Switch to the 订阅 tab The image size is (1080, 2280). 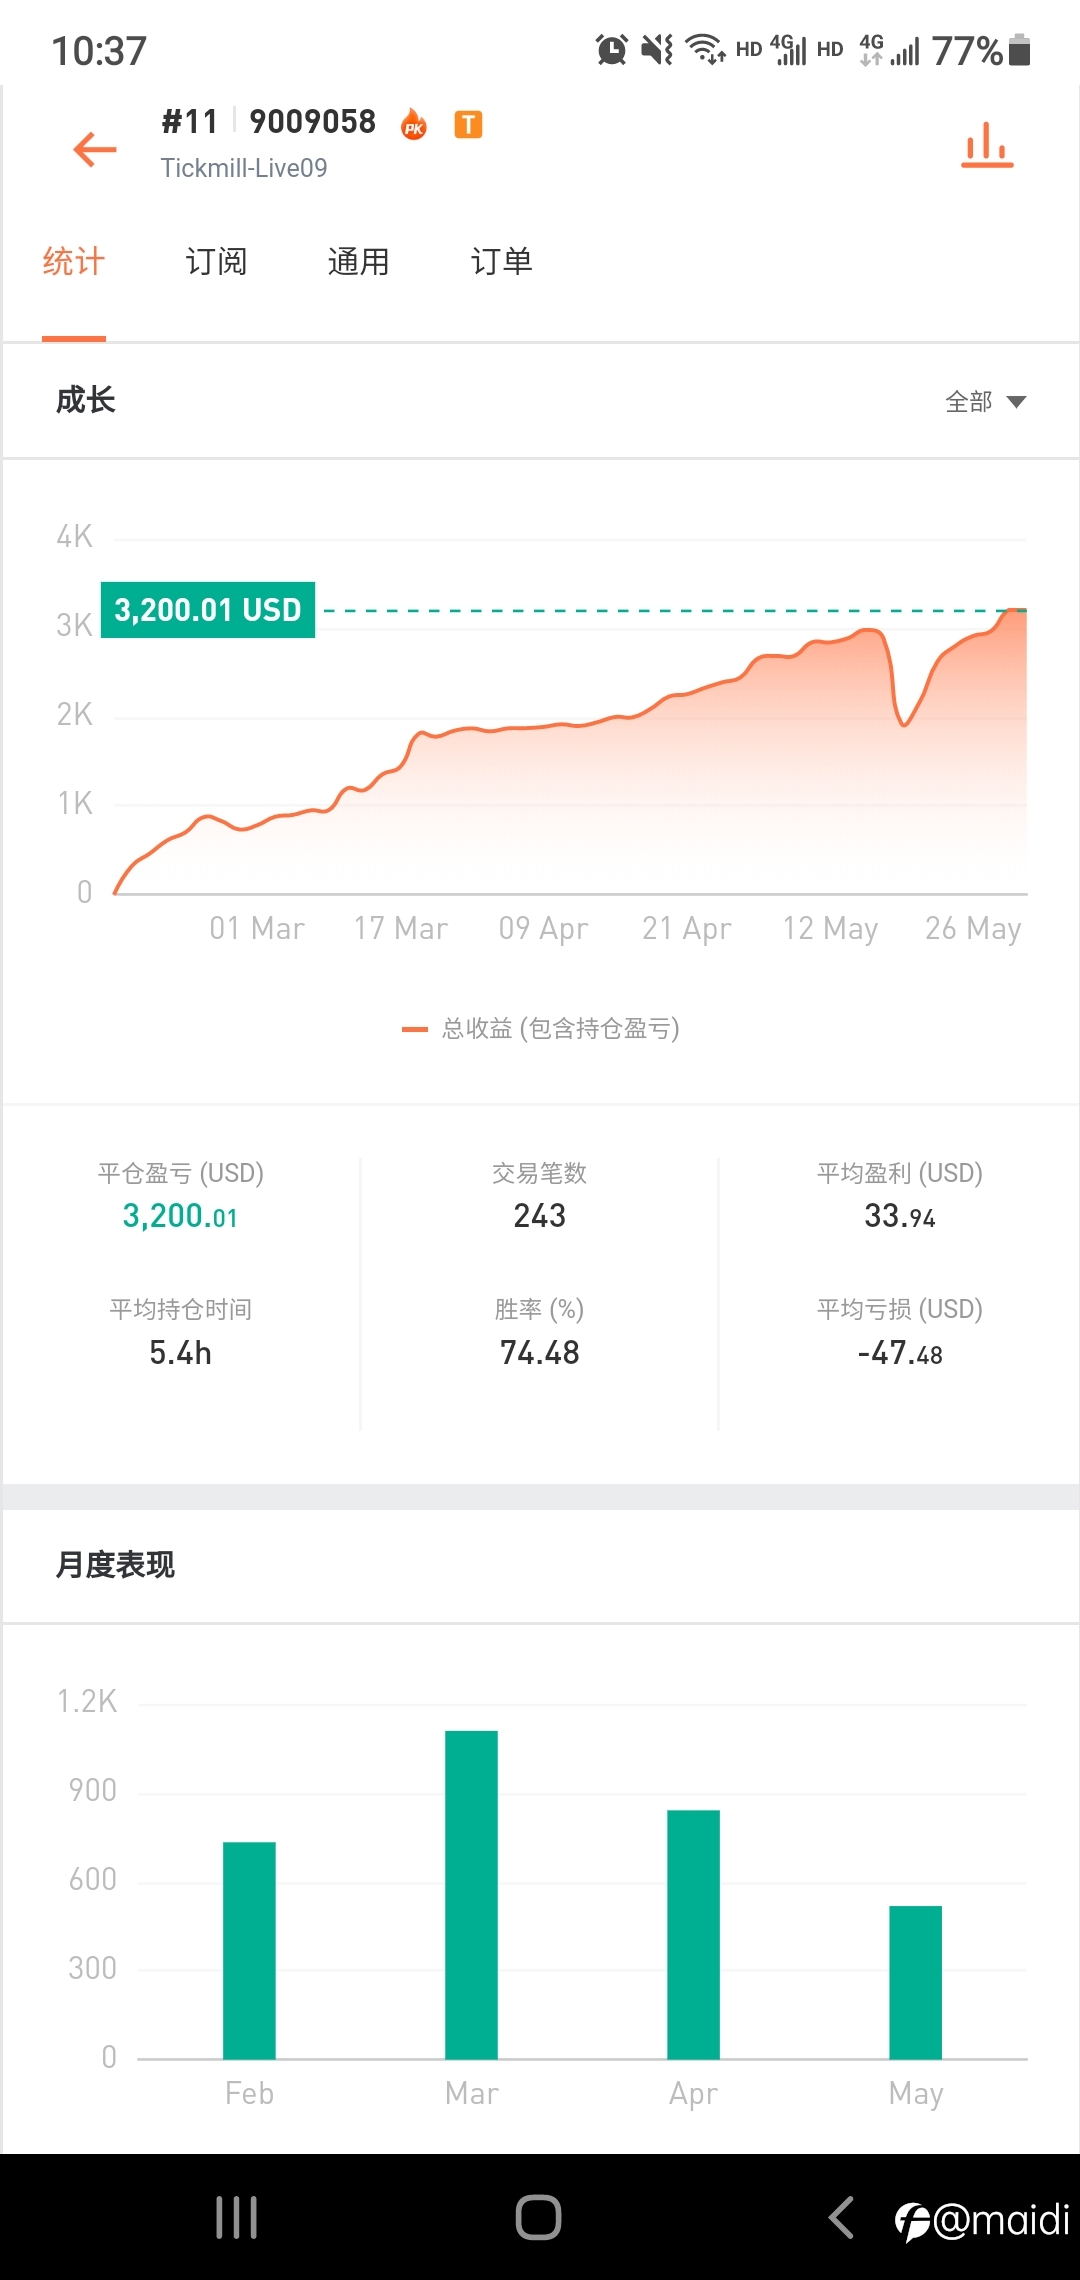tap(216, 262)
